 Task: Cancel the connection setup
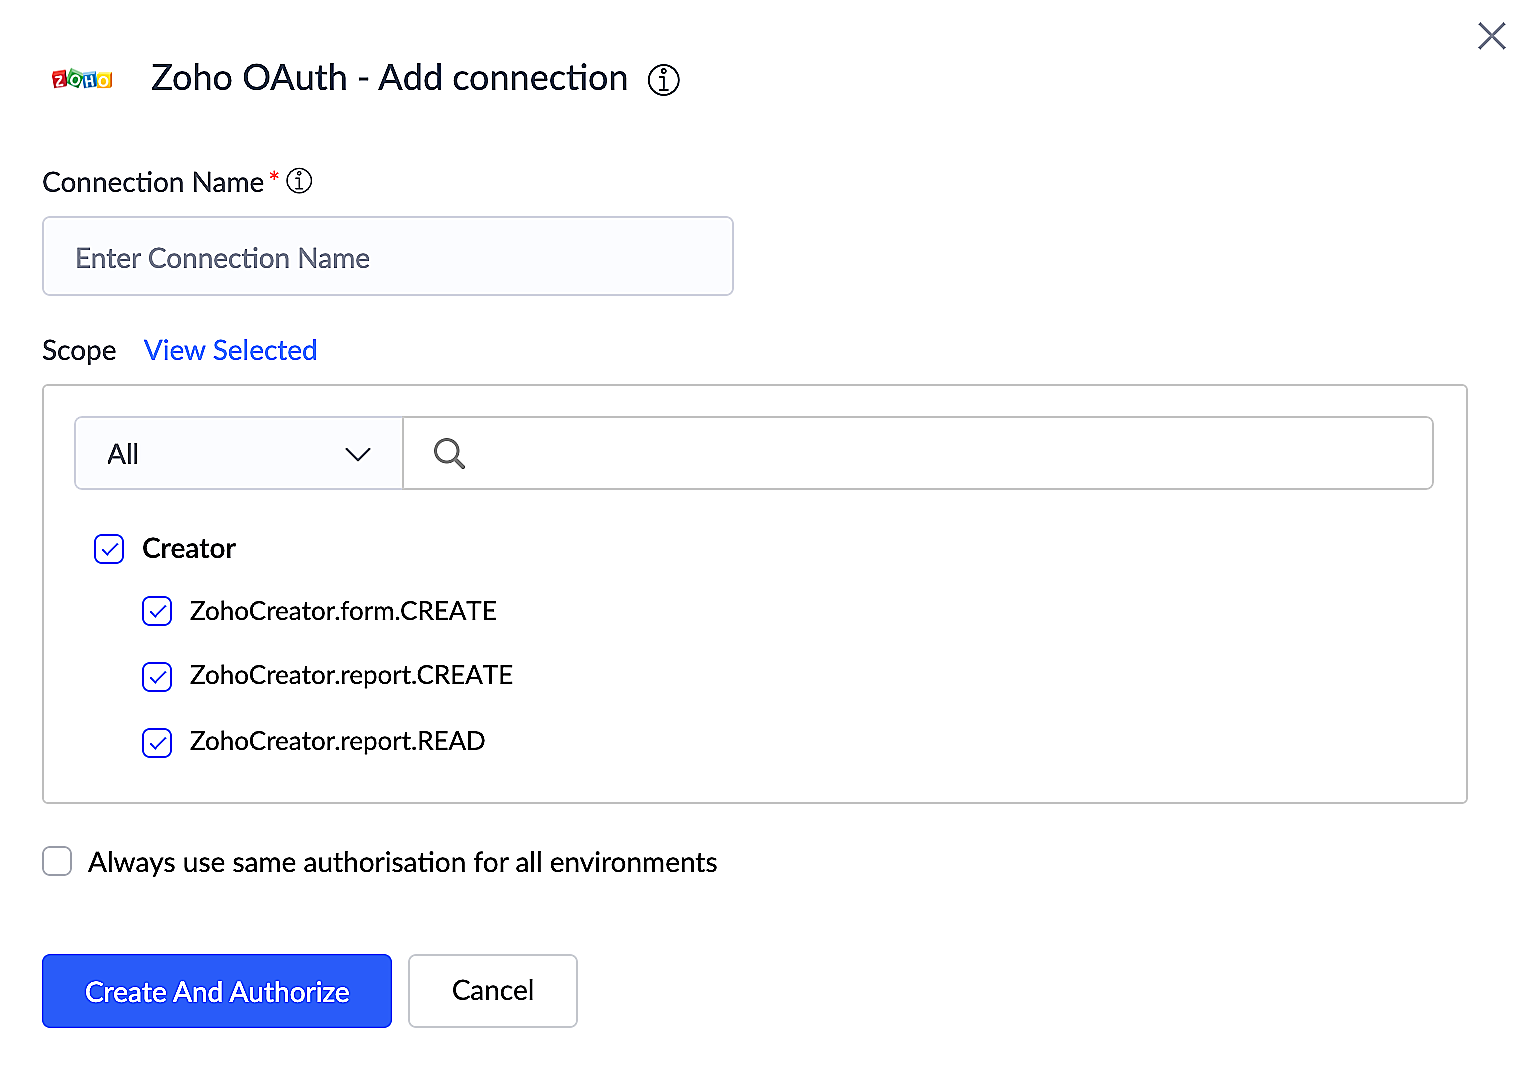492,990
